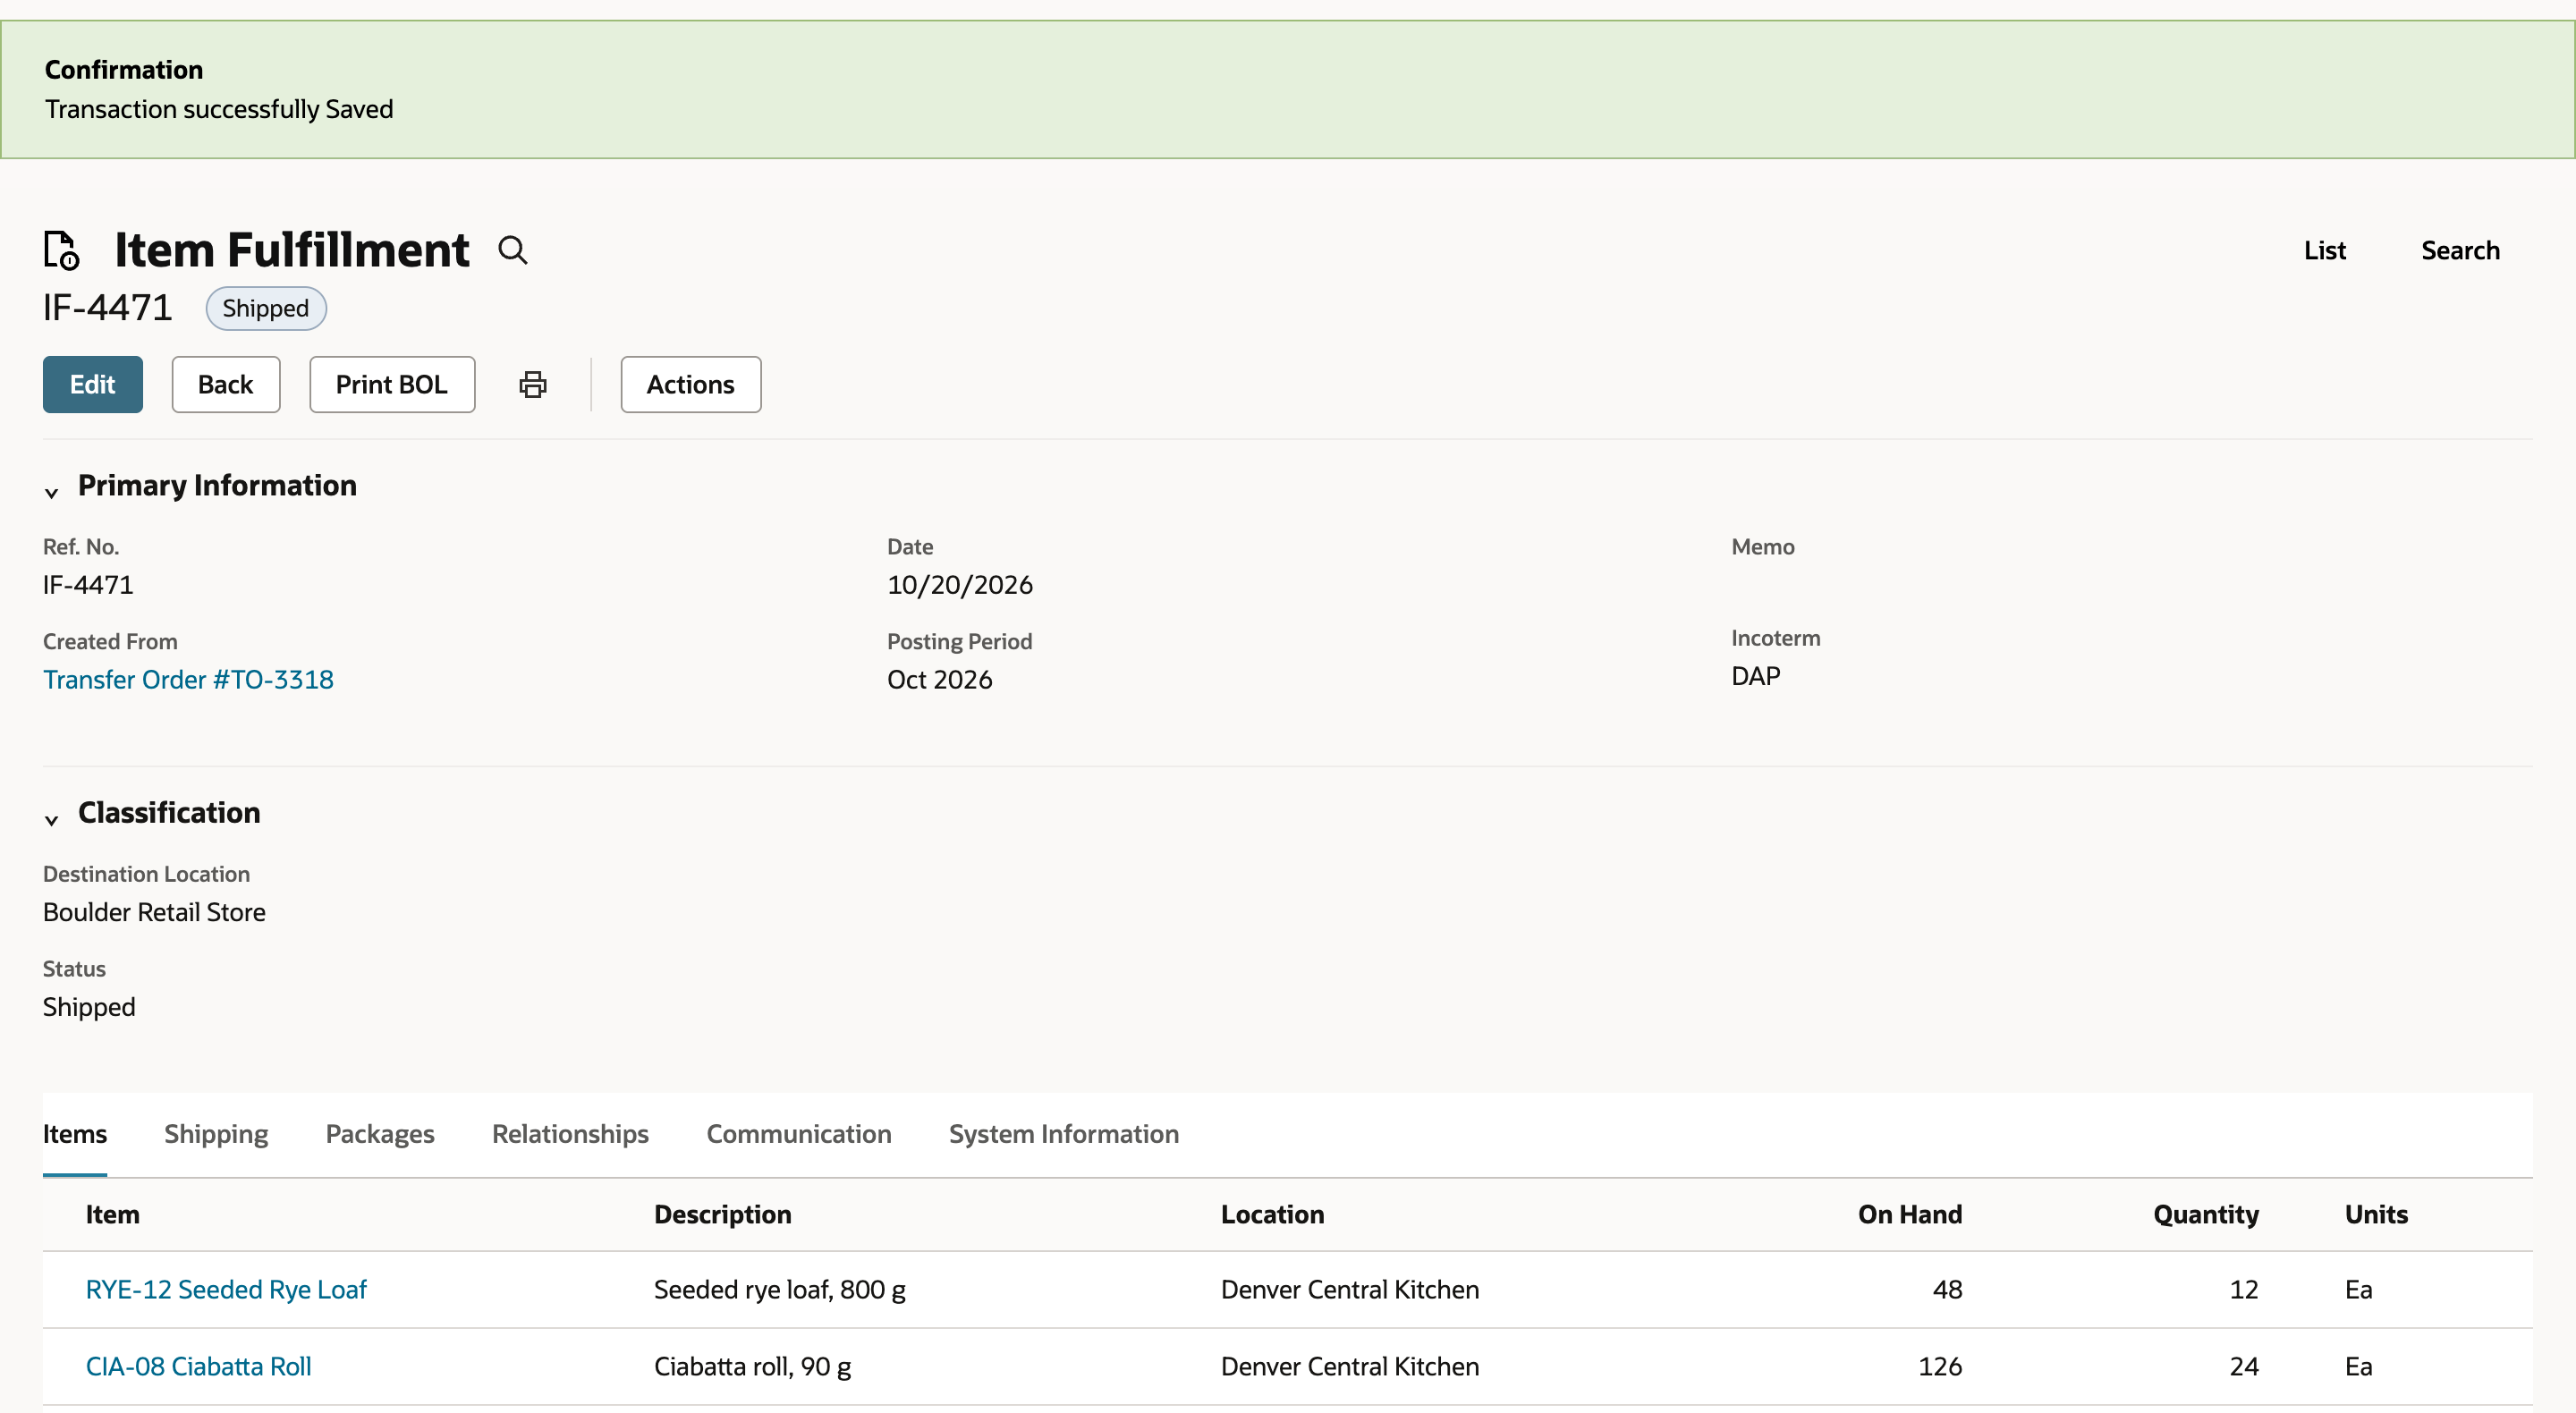2576x1413 pixels.
Task: Open the Search link at top right
Action: [x=2460, y=250]
